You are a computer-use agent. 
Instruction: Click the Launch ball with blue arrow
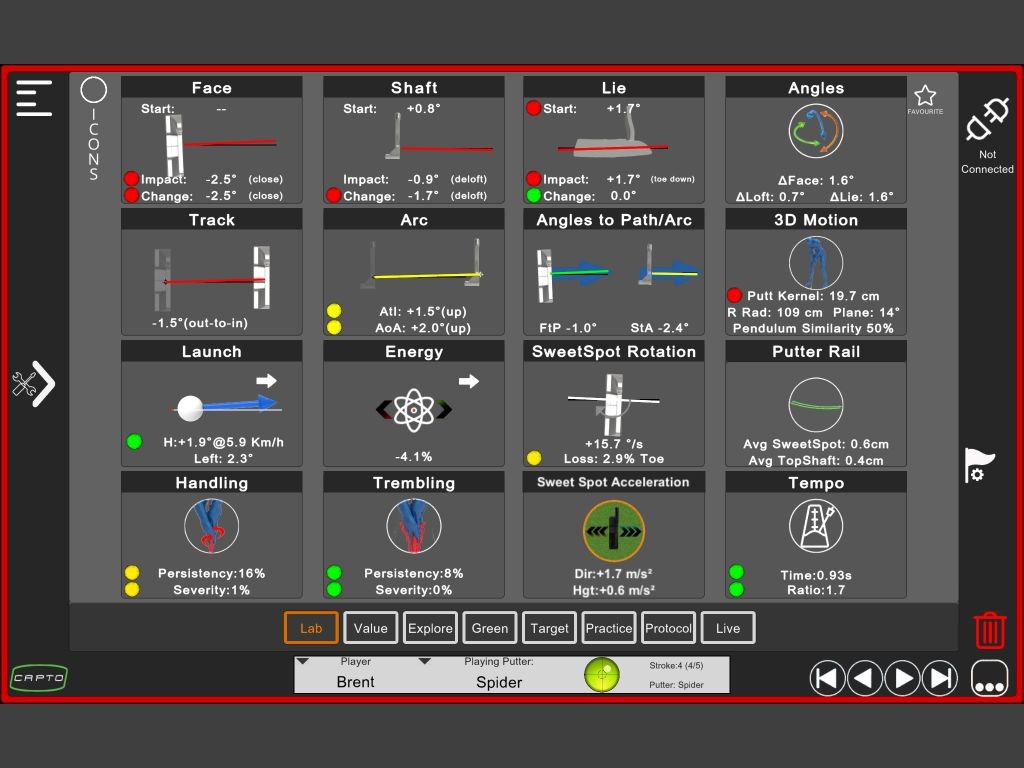226,408
